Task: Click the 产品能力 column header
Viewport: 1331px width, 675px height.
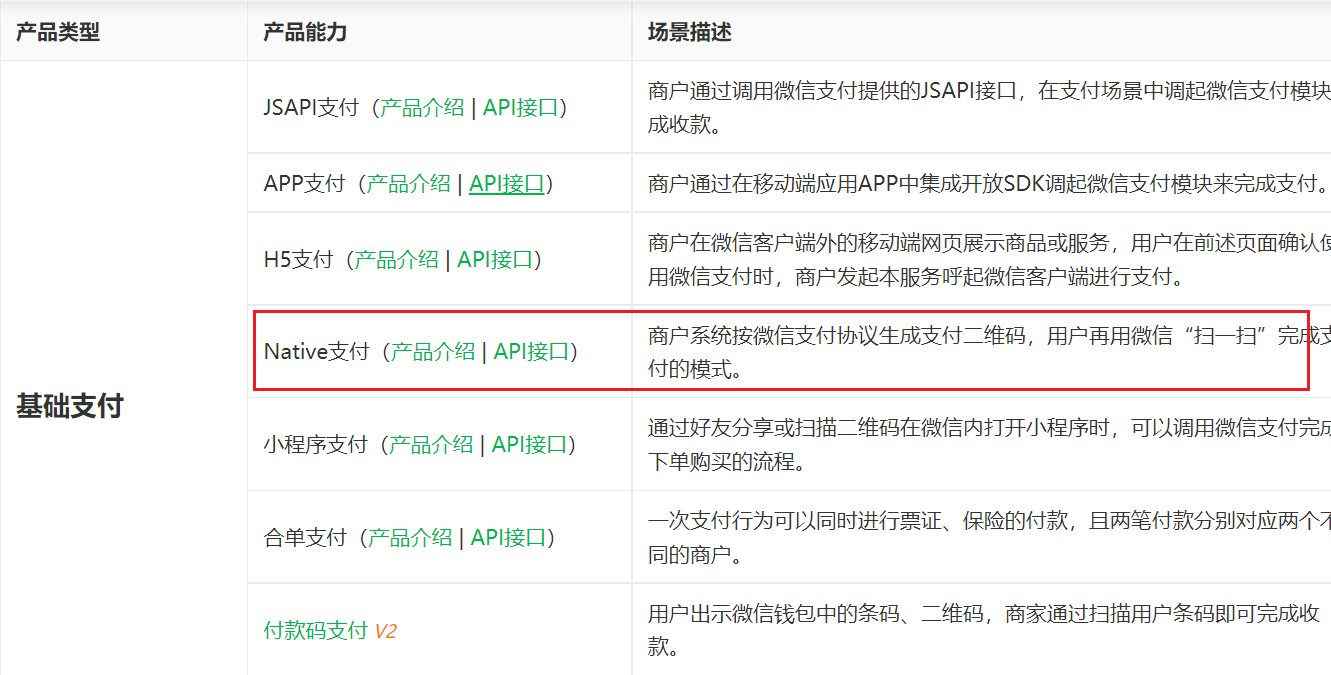Action: pyautogui.click(x=305, y=33)
